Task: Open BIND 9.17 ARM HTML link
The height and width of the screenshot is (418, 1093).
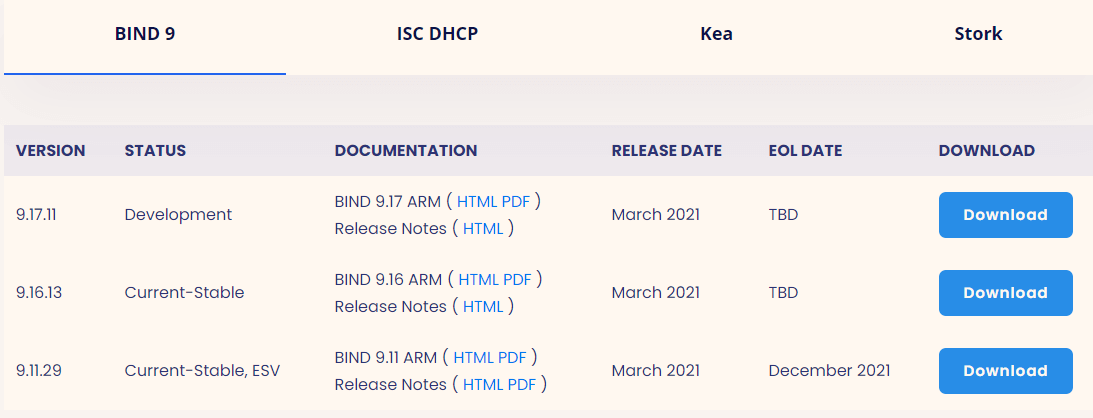Action: point(477,201)
